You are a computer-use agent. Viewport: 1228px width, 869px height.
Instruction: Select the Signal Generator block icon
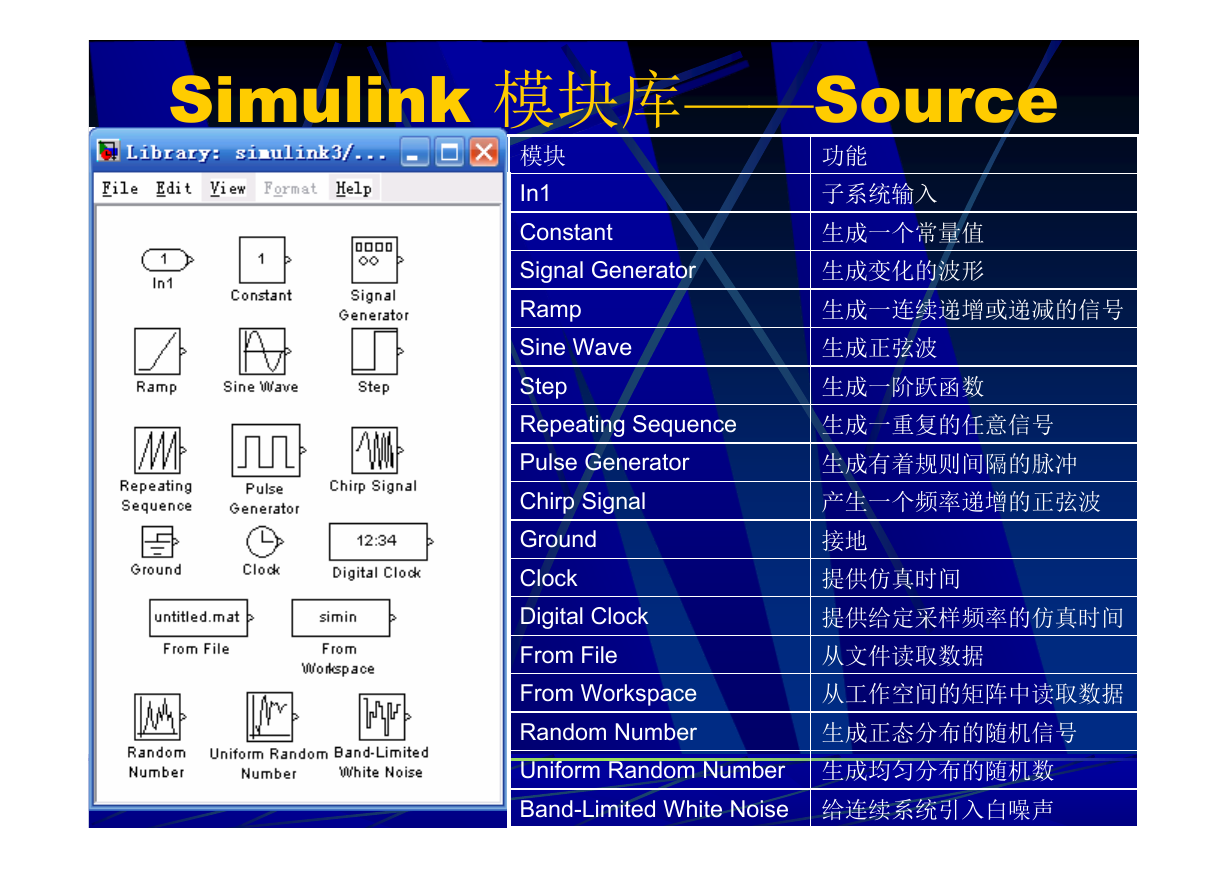pyautogui.click(x=376, y=260)
